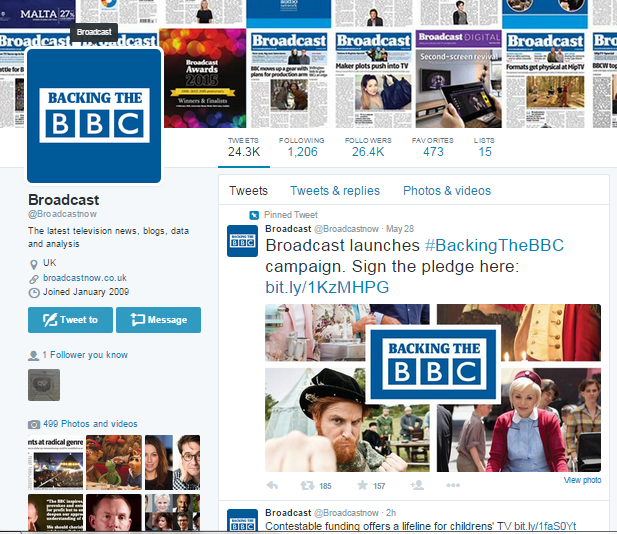Click the Broadcast Digital Second-screen revival cover
This screenshot has height=534, width=617.
(x=458, y=79)
